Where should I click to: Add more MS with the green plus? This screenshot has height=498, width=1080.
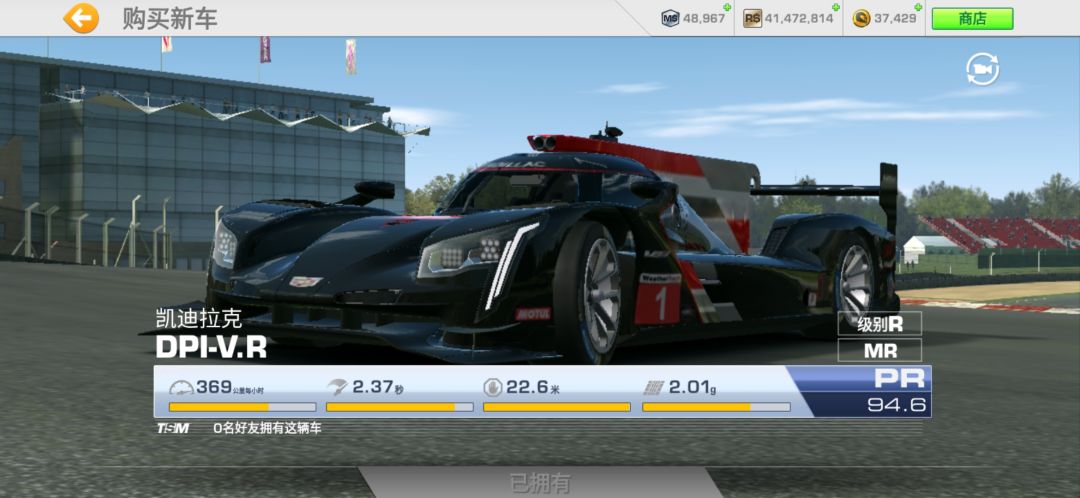tap(727, 8)
